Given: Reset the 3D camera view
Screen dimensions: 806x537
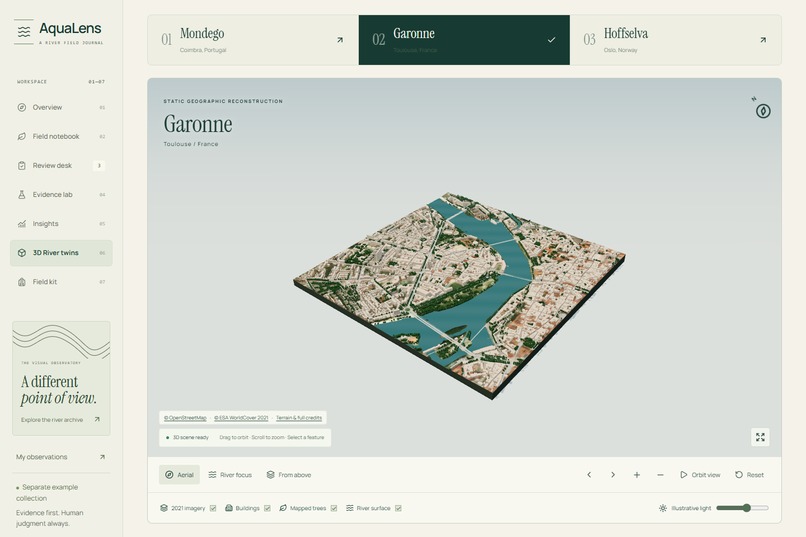Looking at the screenshot, I should click(749, 475).
